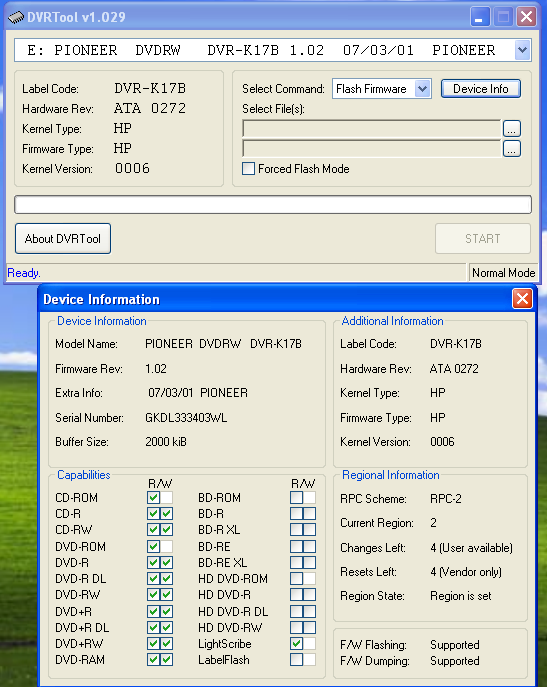The height and width of the screenshot is (687, 547).
Task: Enable the Forced Flash Mode checkbox
Action: (x=249, y=169)
